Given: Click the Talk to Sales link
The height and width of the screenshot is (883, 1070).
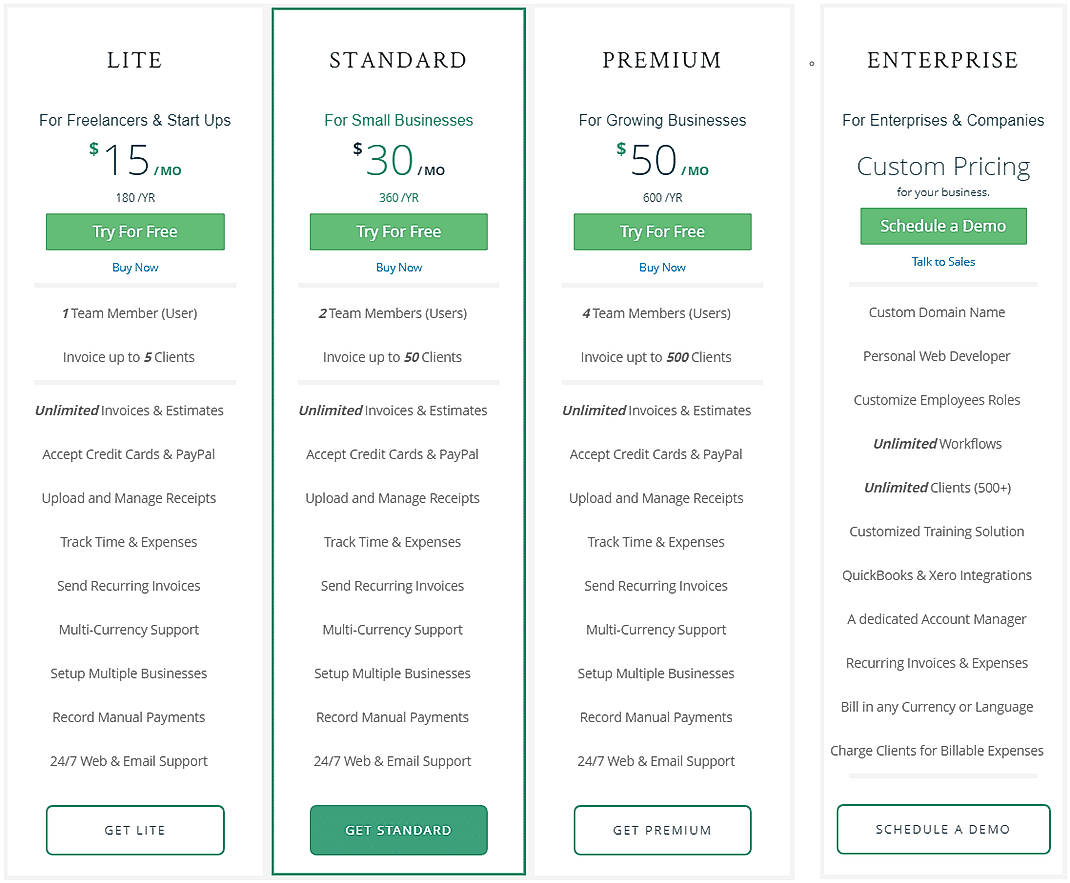Looking at the screenshot, I should tap(943, 261).
